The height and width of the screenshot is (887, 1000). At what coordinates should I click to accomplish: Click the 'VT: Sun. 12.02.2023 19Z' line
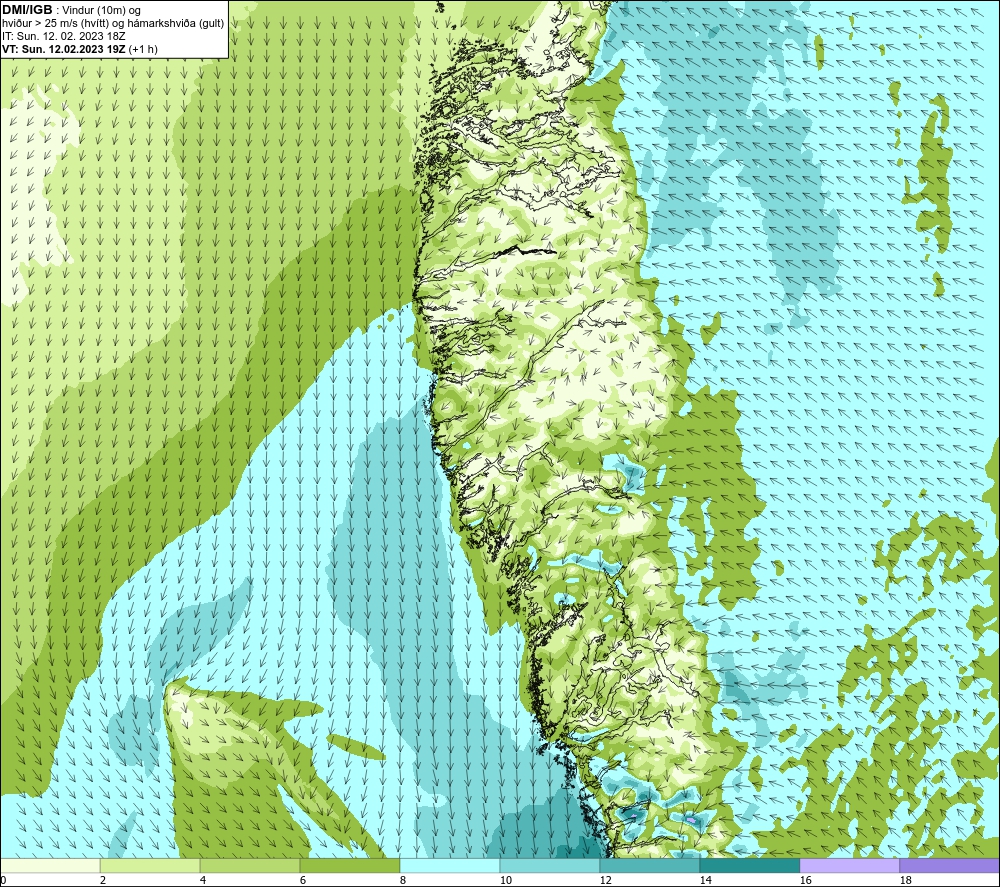tap(64, 49)
